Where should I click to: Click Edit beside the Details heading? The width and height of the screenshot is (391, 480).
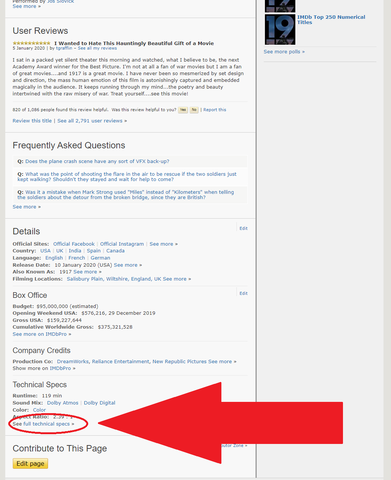tap(243, 228)
